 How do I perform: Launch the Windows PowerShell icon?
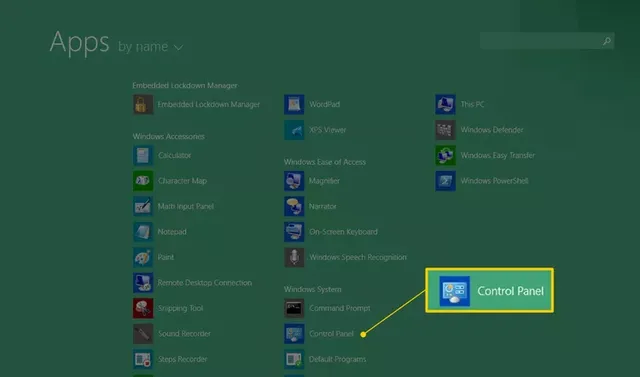[445, 181]
